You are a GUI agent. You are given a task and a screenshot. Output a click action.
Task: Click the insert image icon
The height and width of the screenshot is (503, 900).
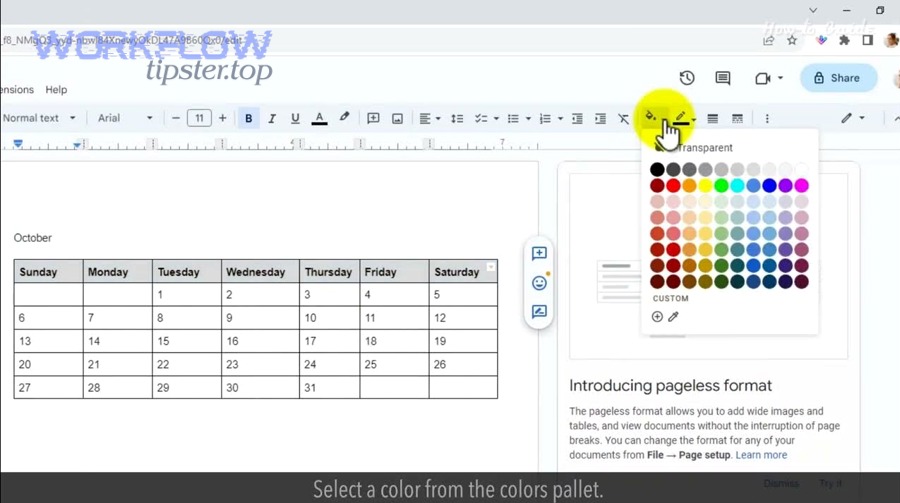coord(397,118)
